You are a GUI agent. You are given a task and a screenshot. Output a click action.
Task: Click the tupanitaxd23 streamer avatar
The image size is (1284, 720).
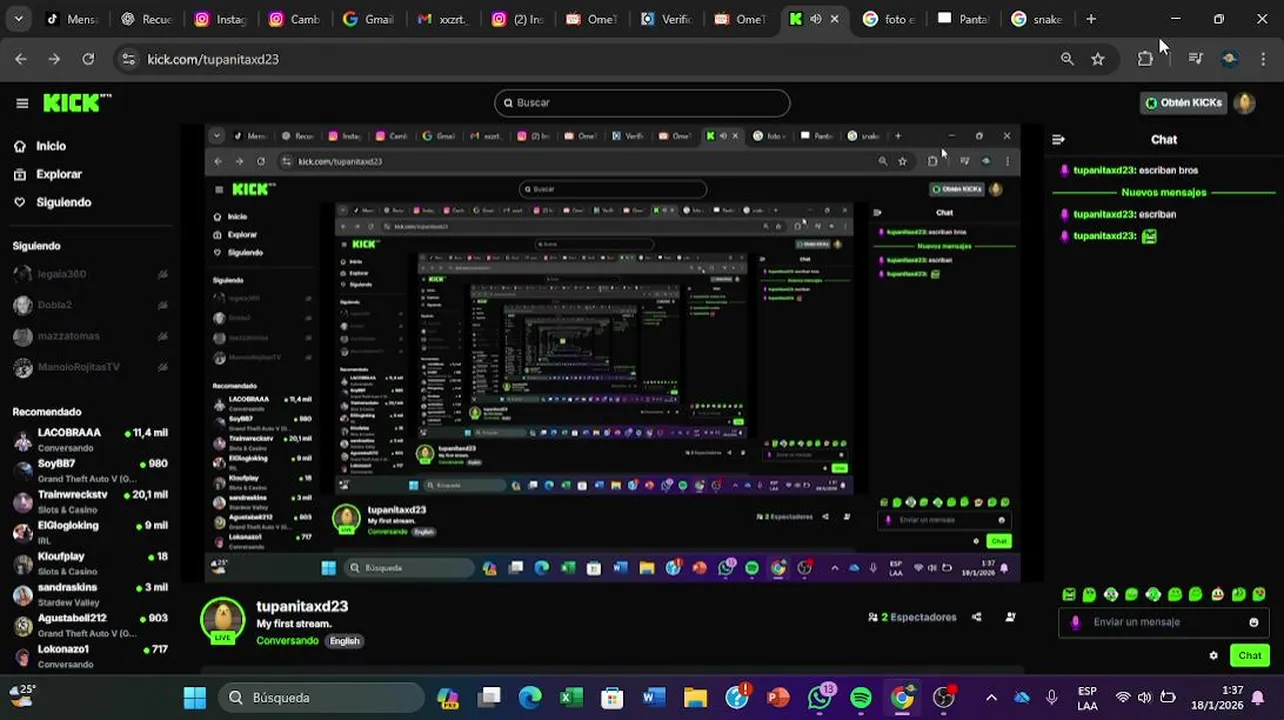coord(222,620)
